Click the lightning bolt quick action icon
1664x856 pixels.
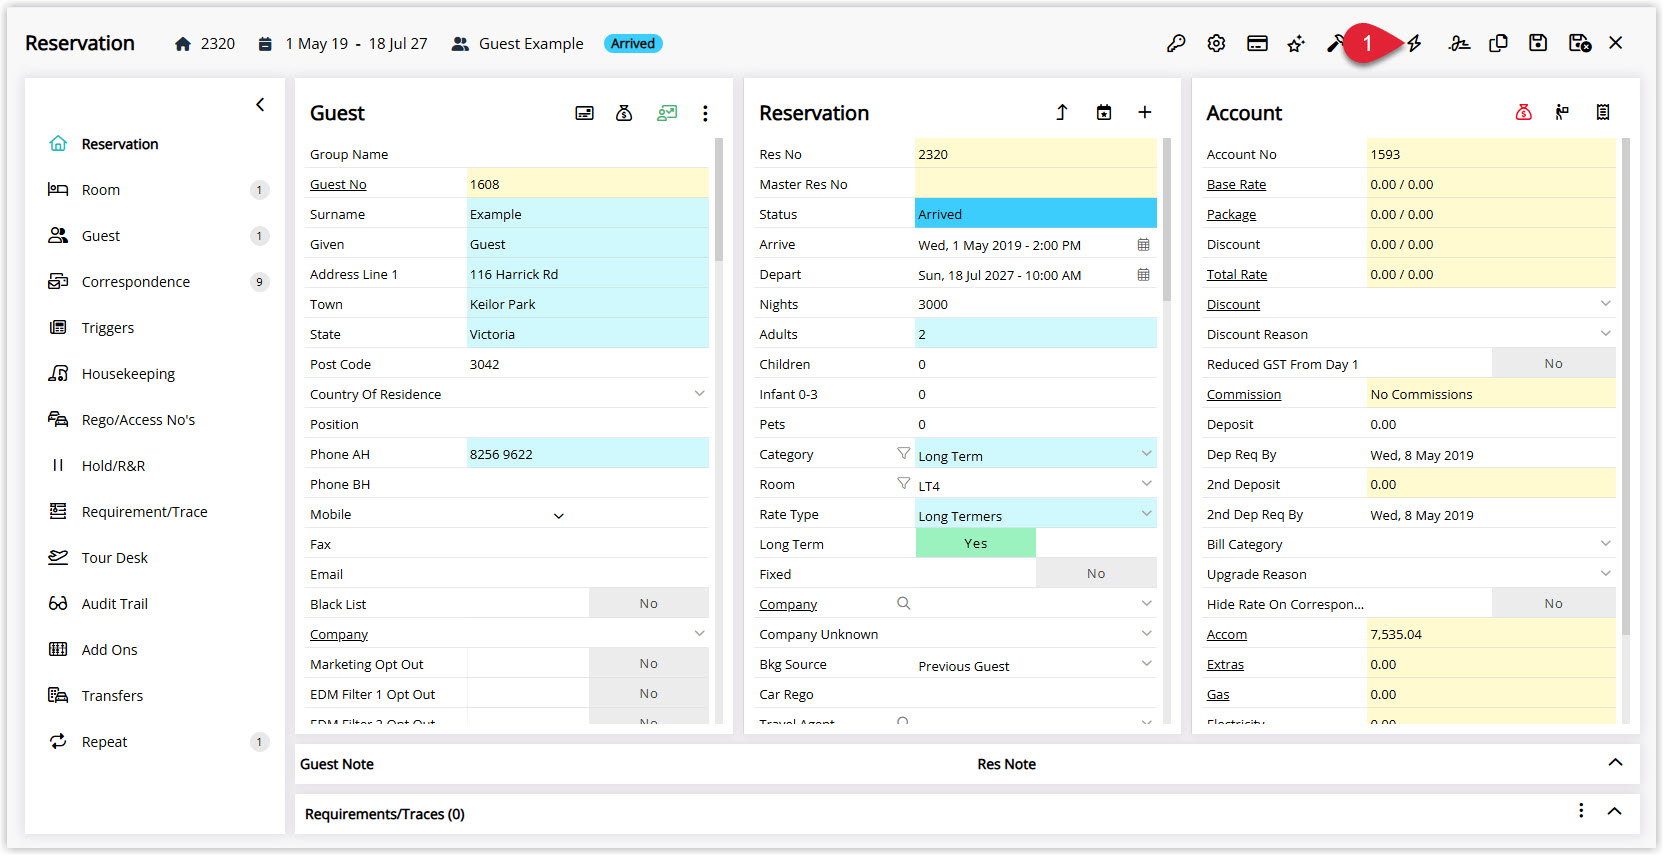[1415, 43]
